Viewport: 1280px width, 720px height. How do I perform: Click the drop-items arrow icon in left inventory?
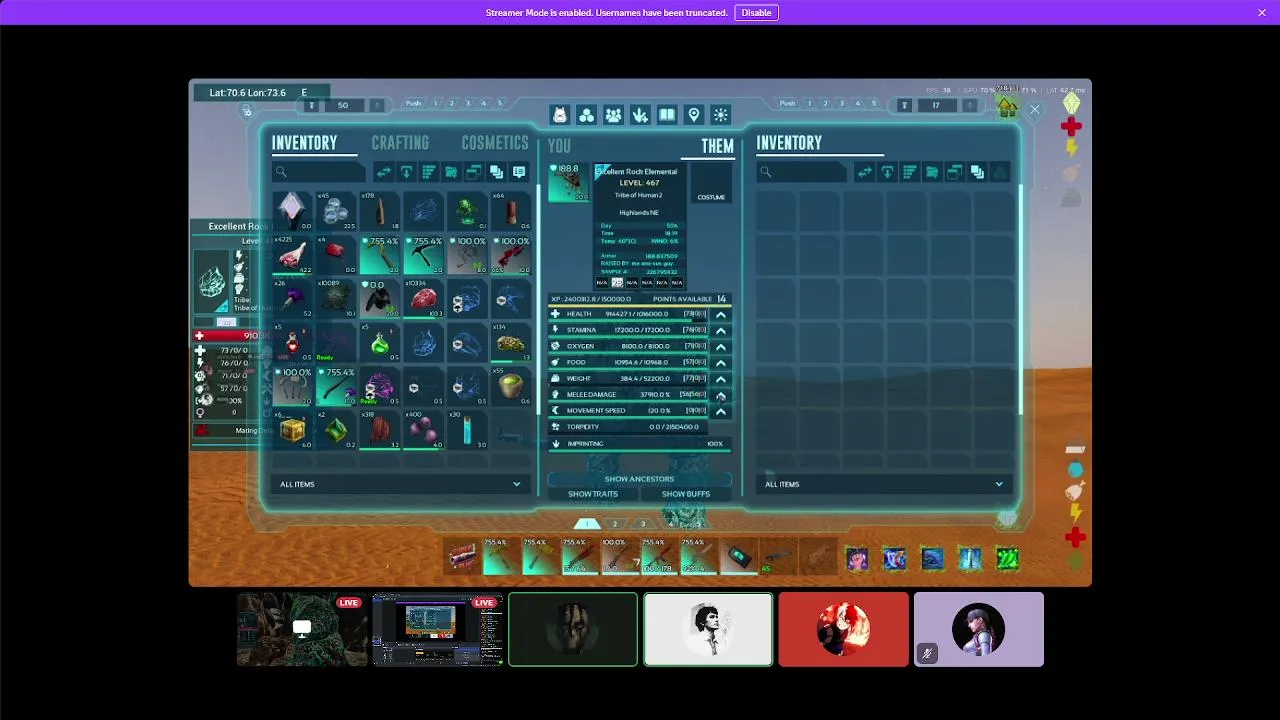pyautogui.click(x=406, y=172)
